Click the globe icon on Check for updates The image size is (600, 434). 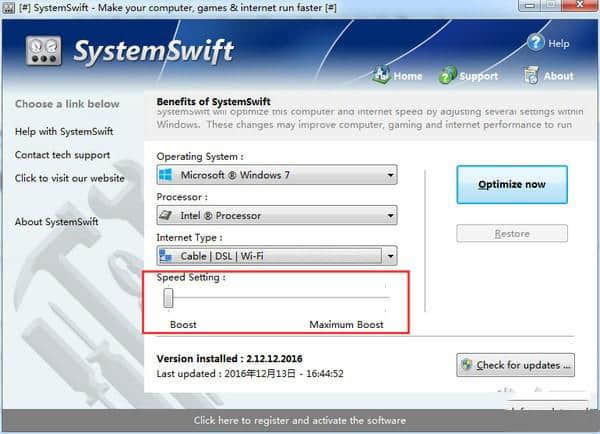click(x=466, y=364)
